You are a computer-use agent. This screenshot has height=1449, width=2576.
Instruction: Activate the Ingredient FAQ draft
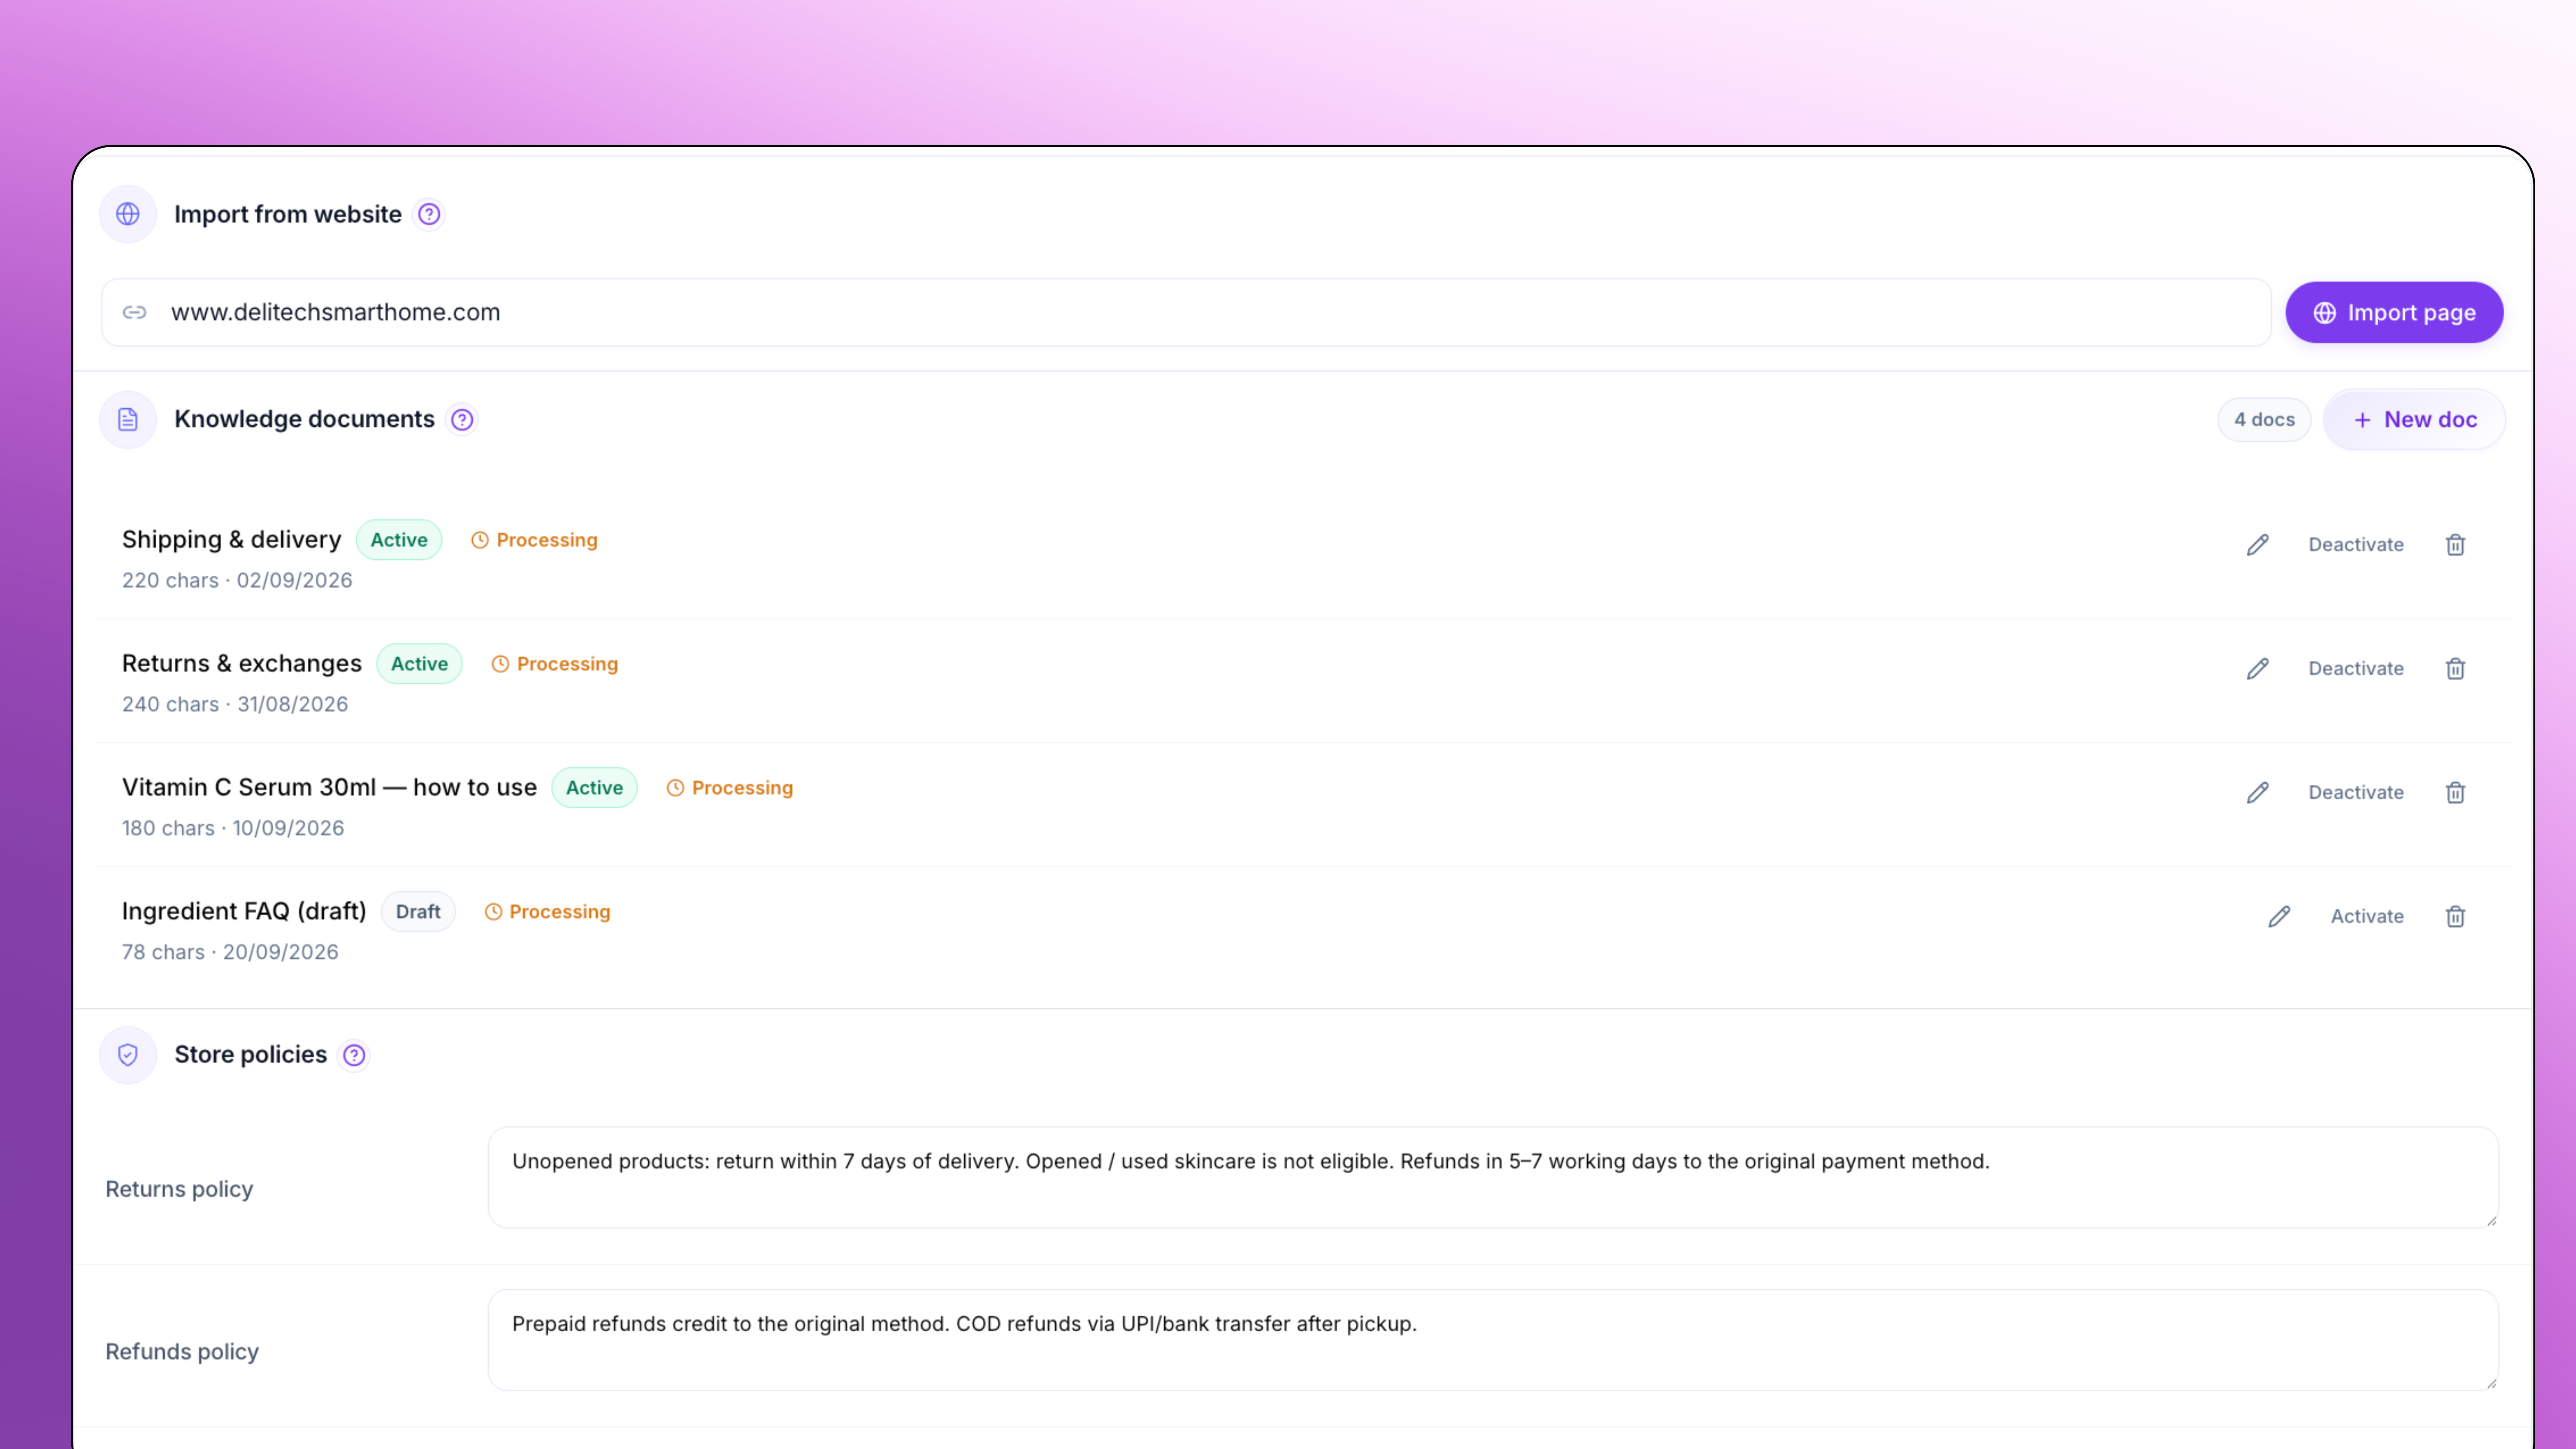(2367, 916)
